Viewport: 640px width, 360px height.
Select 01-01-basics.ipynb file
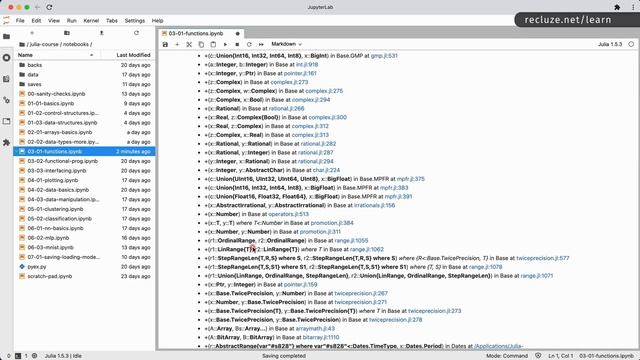[85, 104]
